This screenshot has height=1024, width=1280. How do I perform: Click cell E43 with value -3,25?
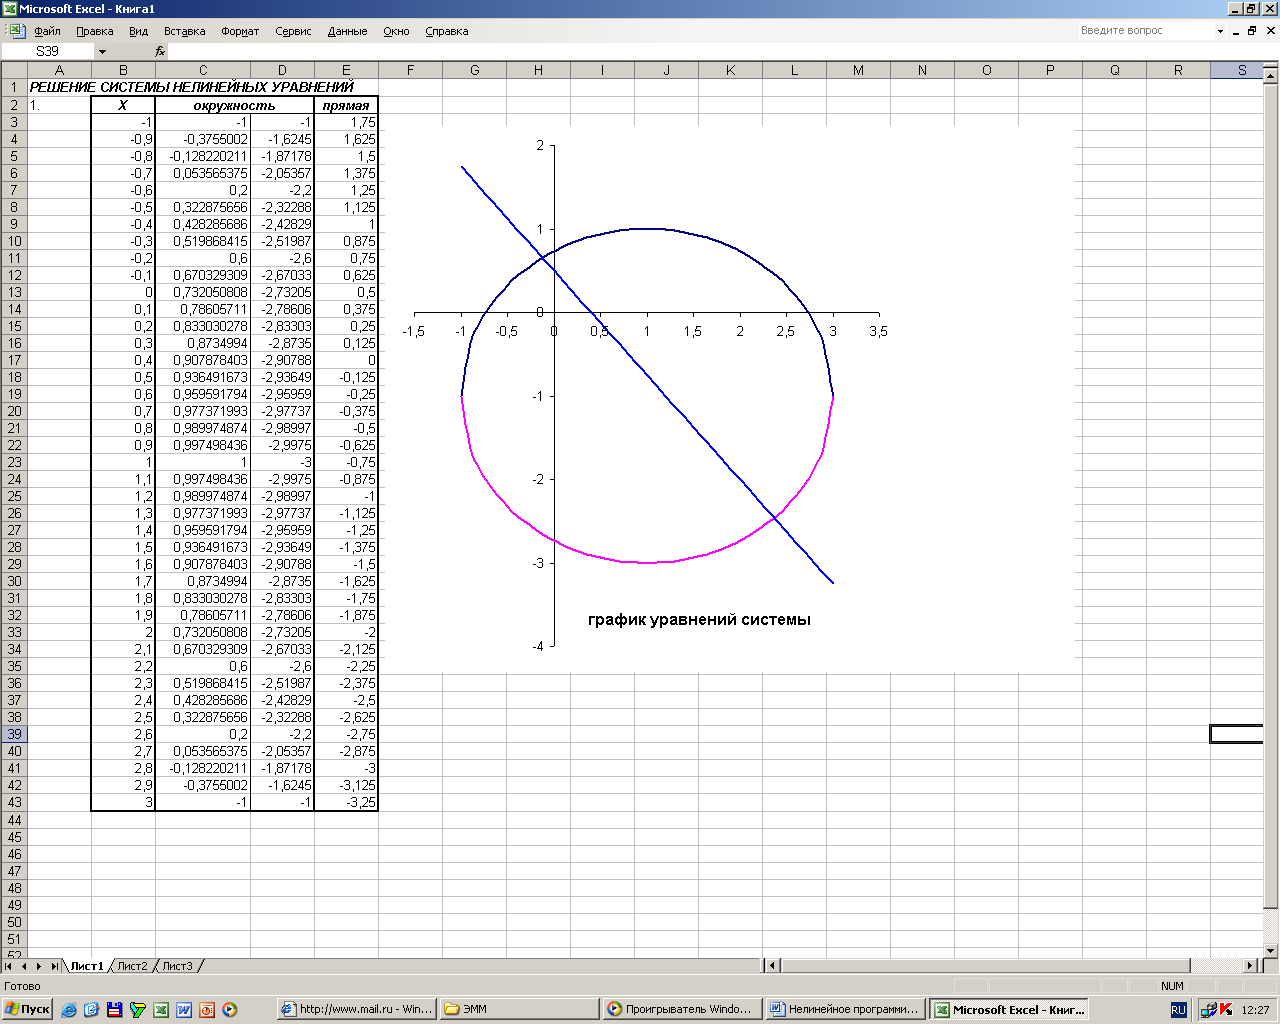(346, 802)
